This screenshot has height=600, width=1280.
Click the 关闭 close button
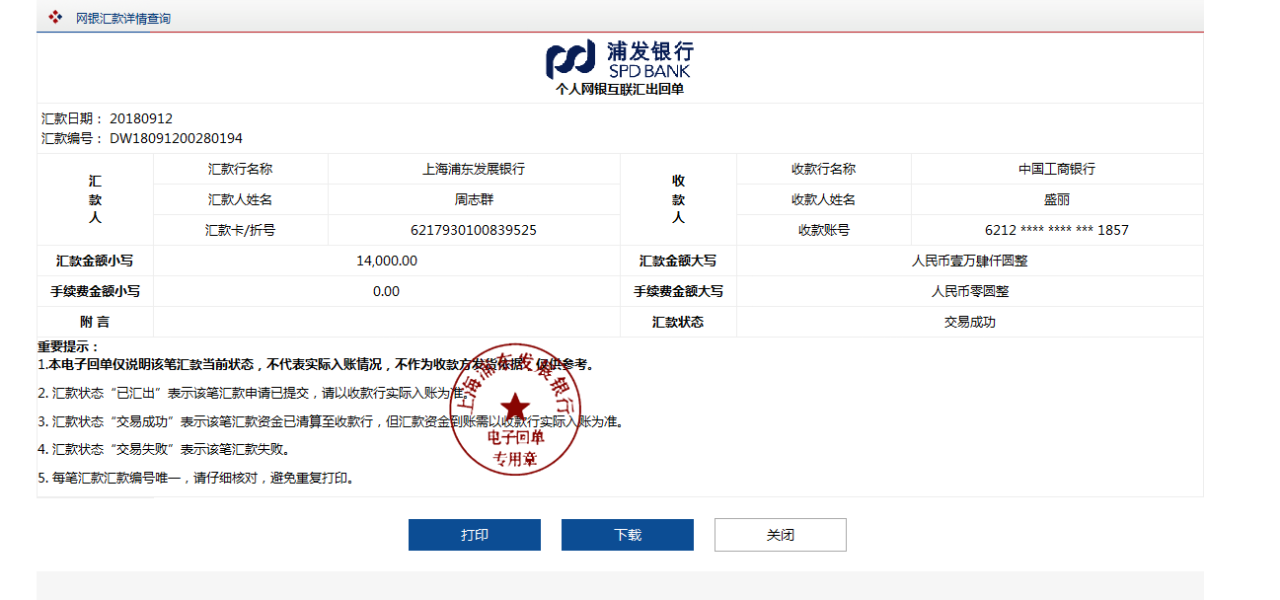(x=780, y=535)
